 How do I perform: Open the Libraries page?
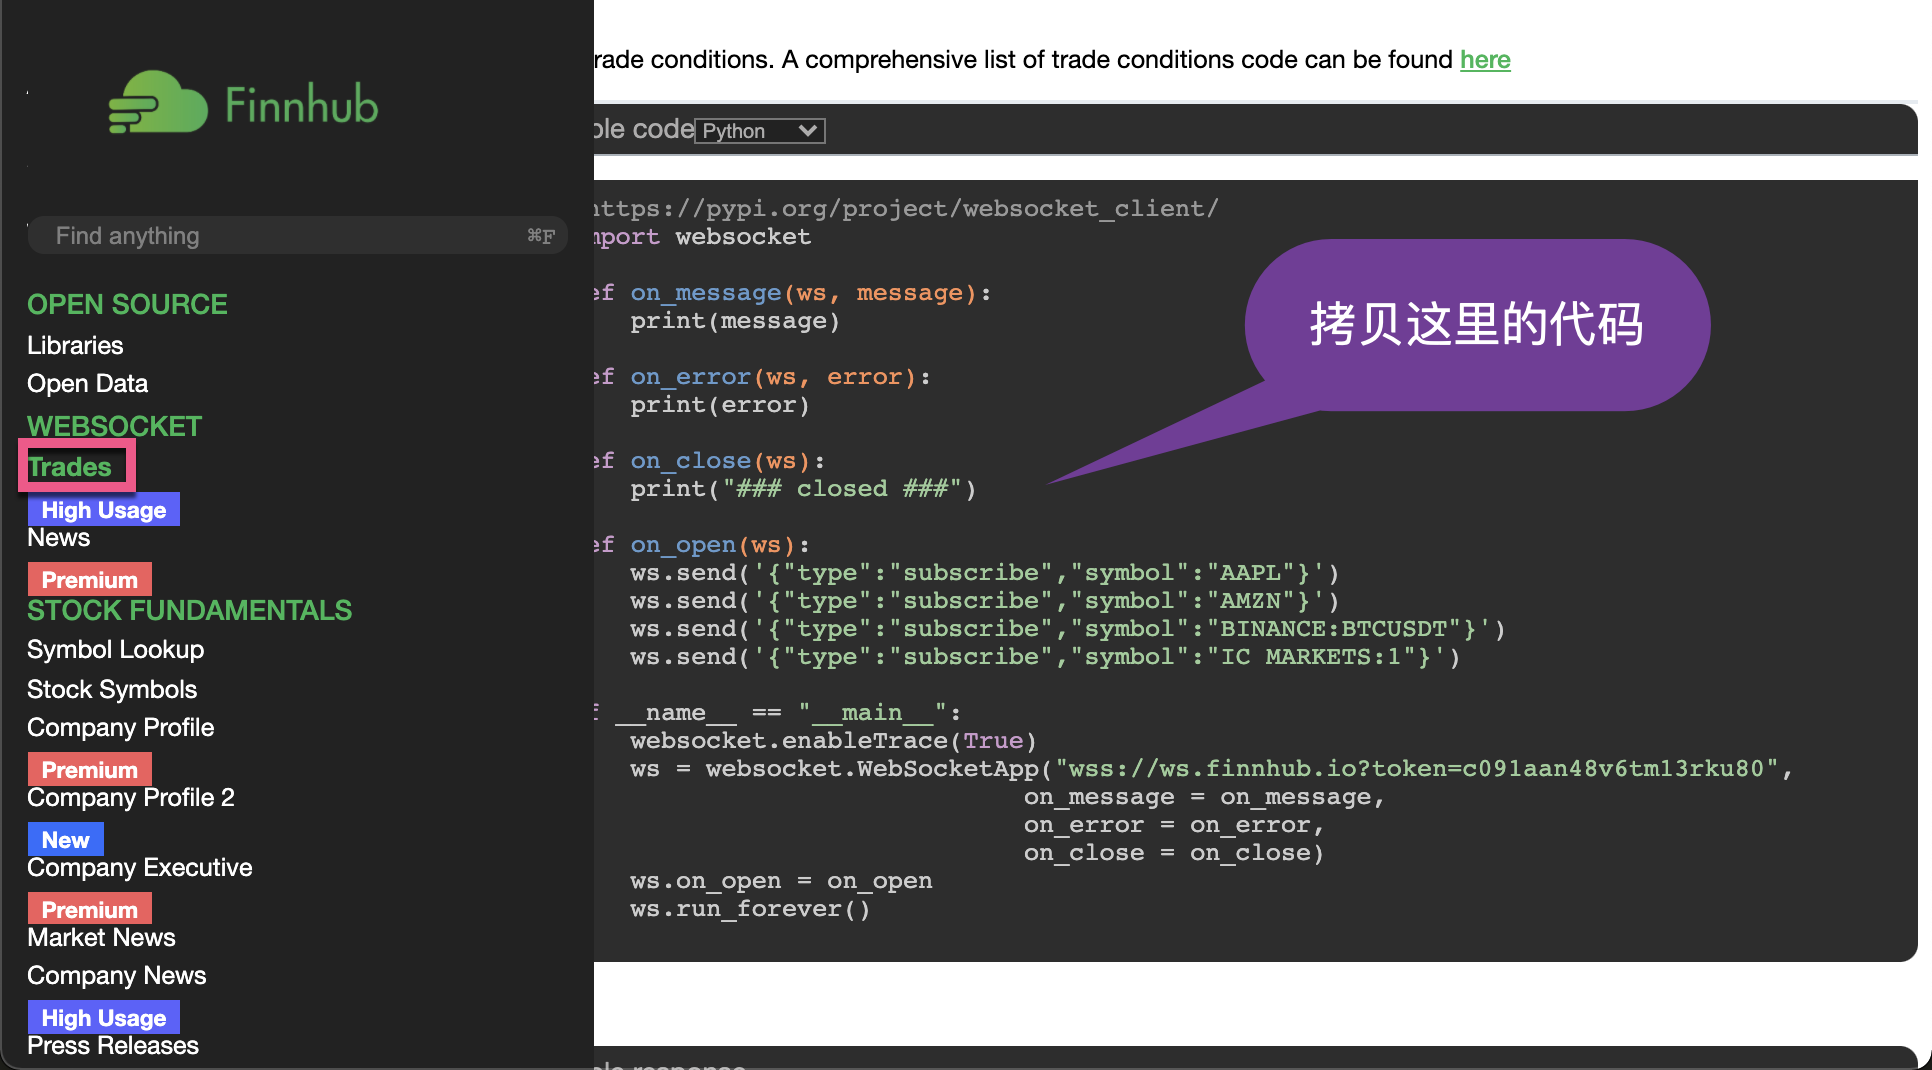(x=75, y=345)
